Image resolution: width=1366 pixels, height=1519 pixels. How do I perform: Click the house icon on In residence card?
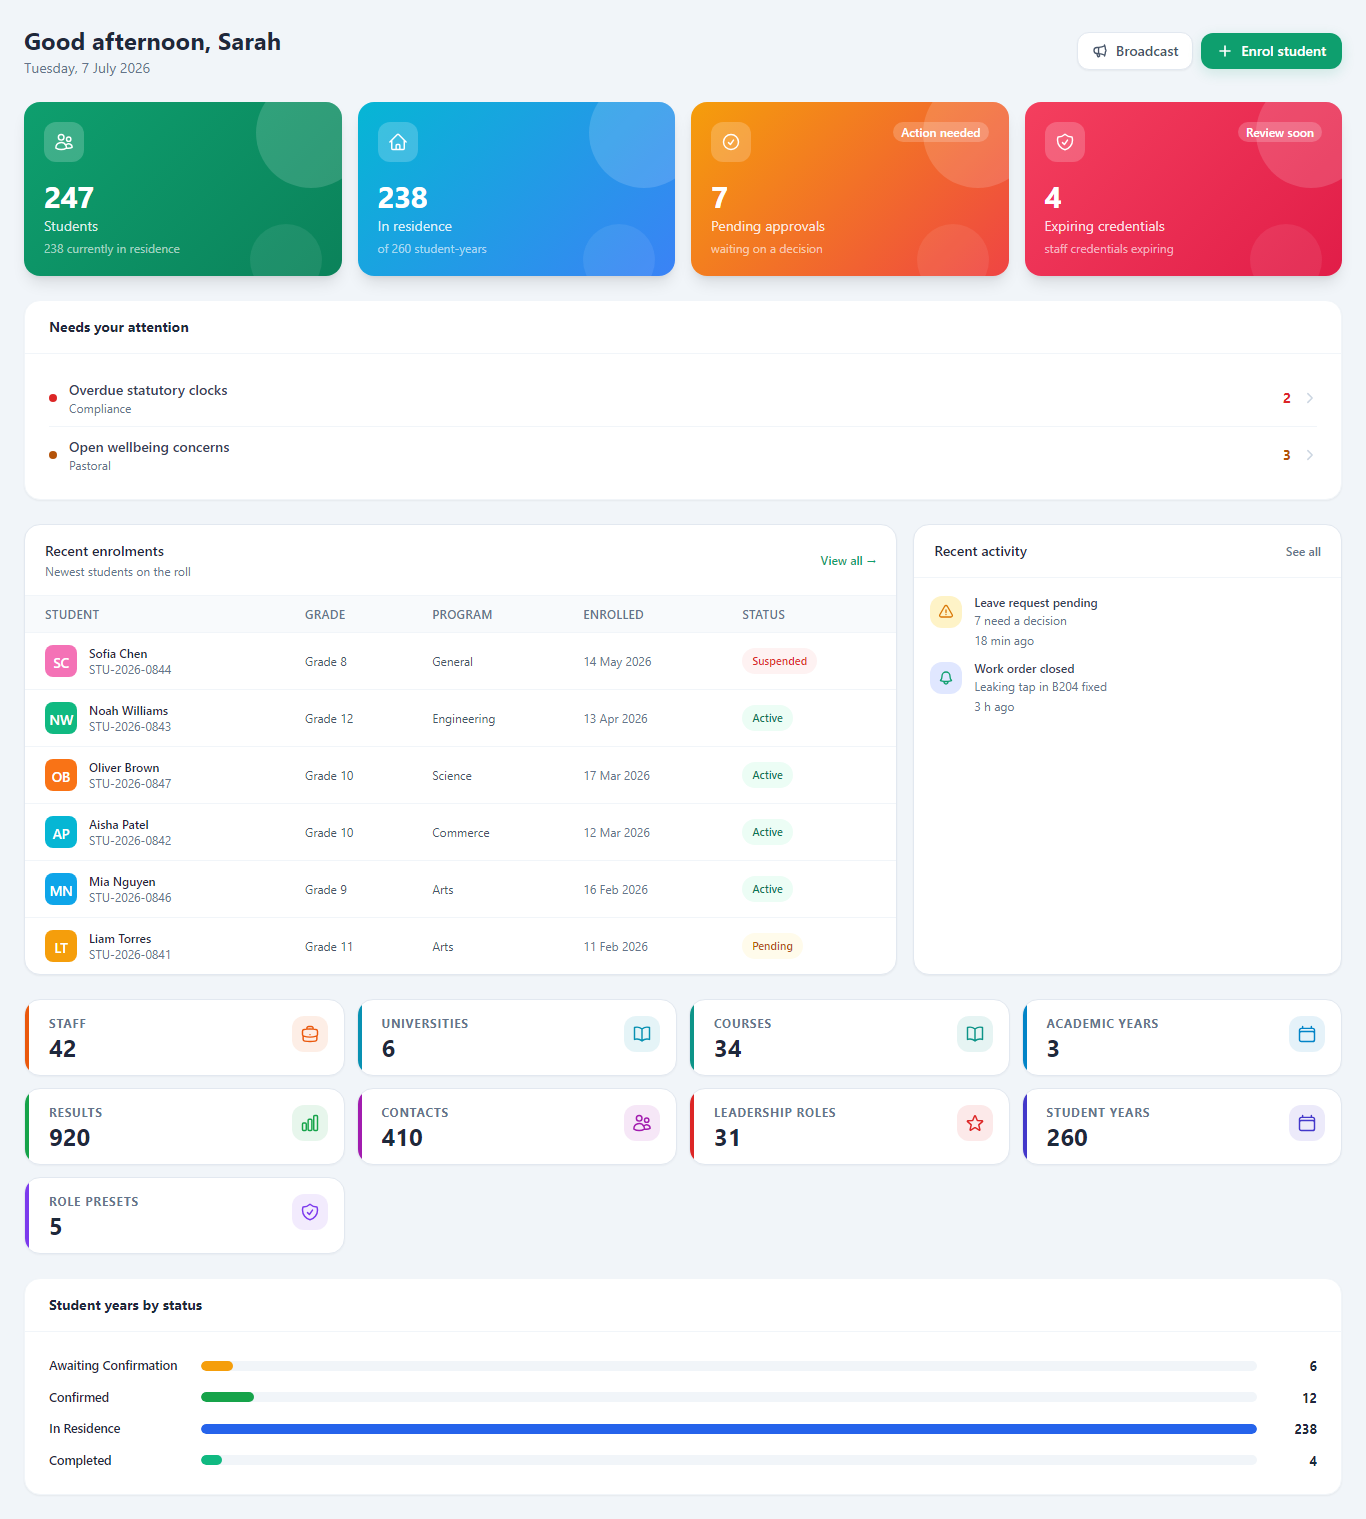click(398, 142)
